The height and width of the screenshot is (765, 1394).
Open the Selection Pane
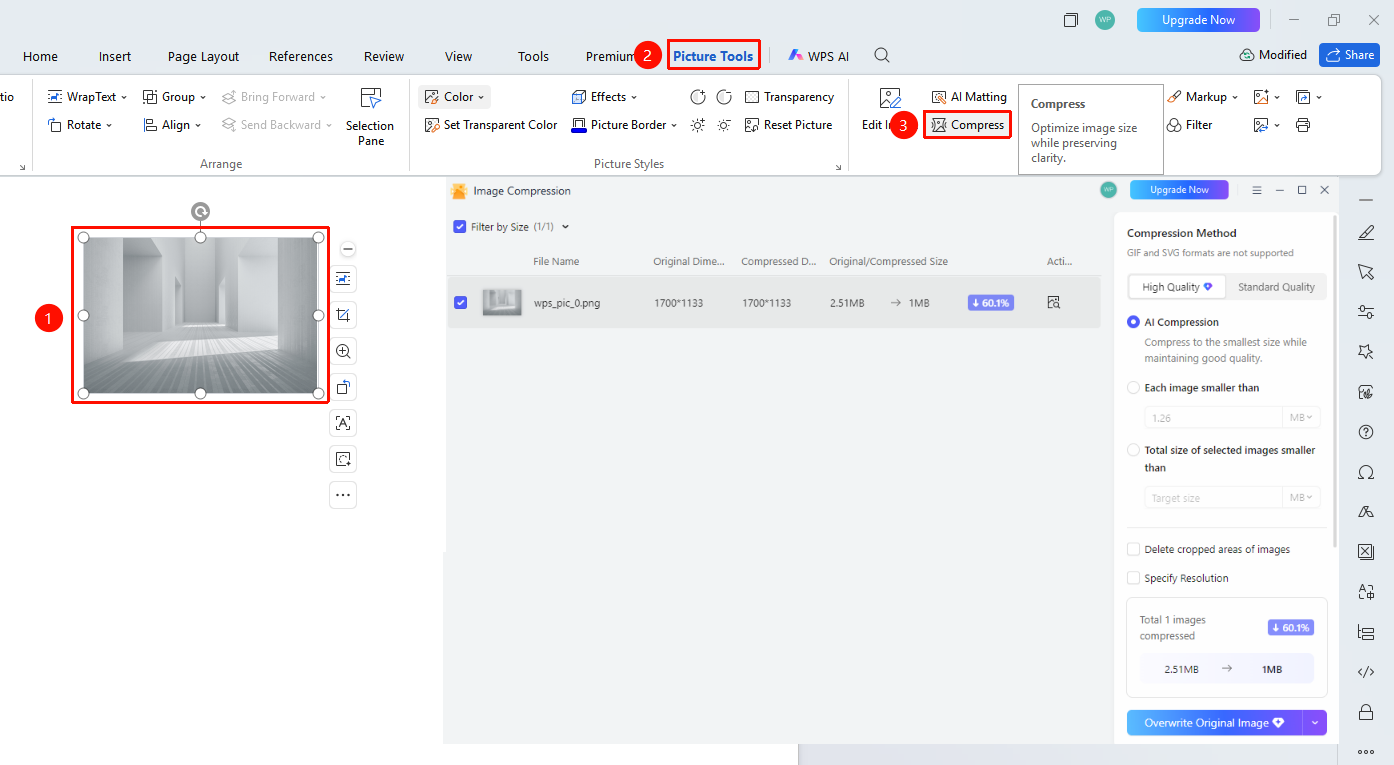click(370, 116)
